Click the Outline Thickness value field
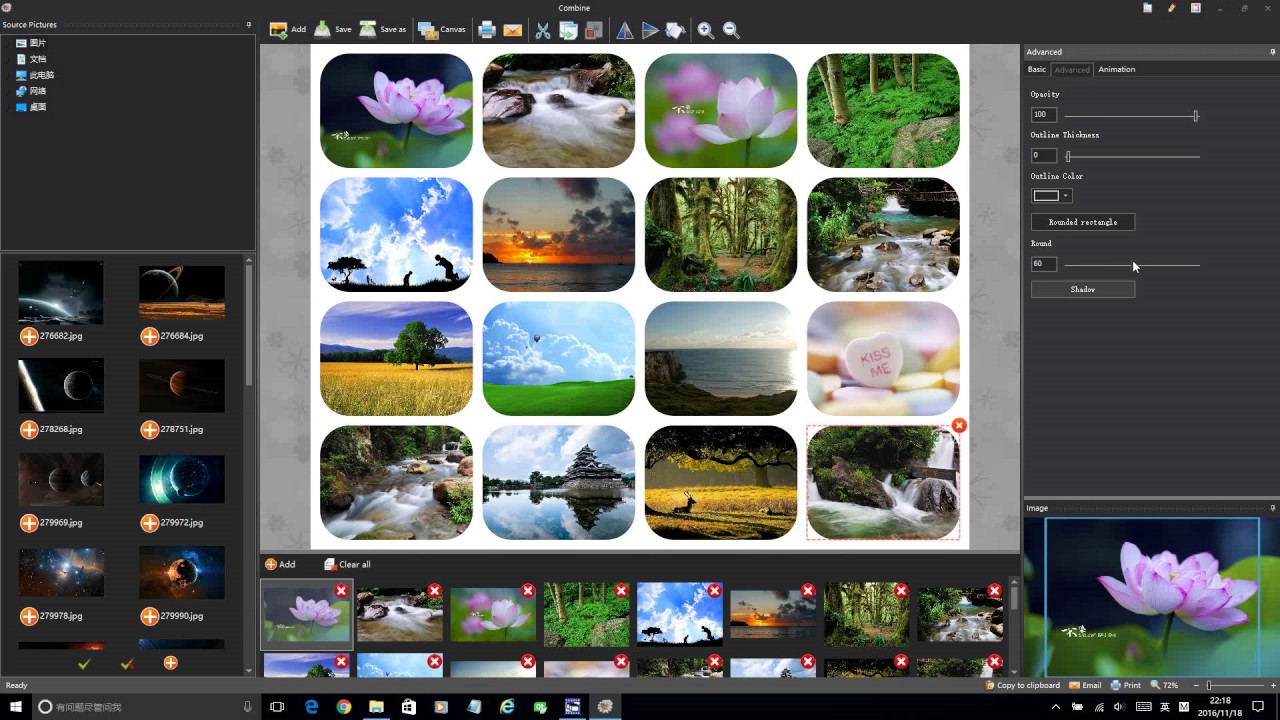Screen dimensions: 1280x720 tap(1044, 155)
